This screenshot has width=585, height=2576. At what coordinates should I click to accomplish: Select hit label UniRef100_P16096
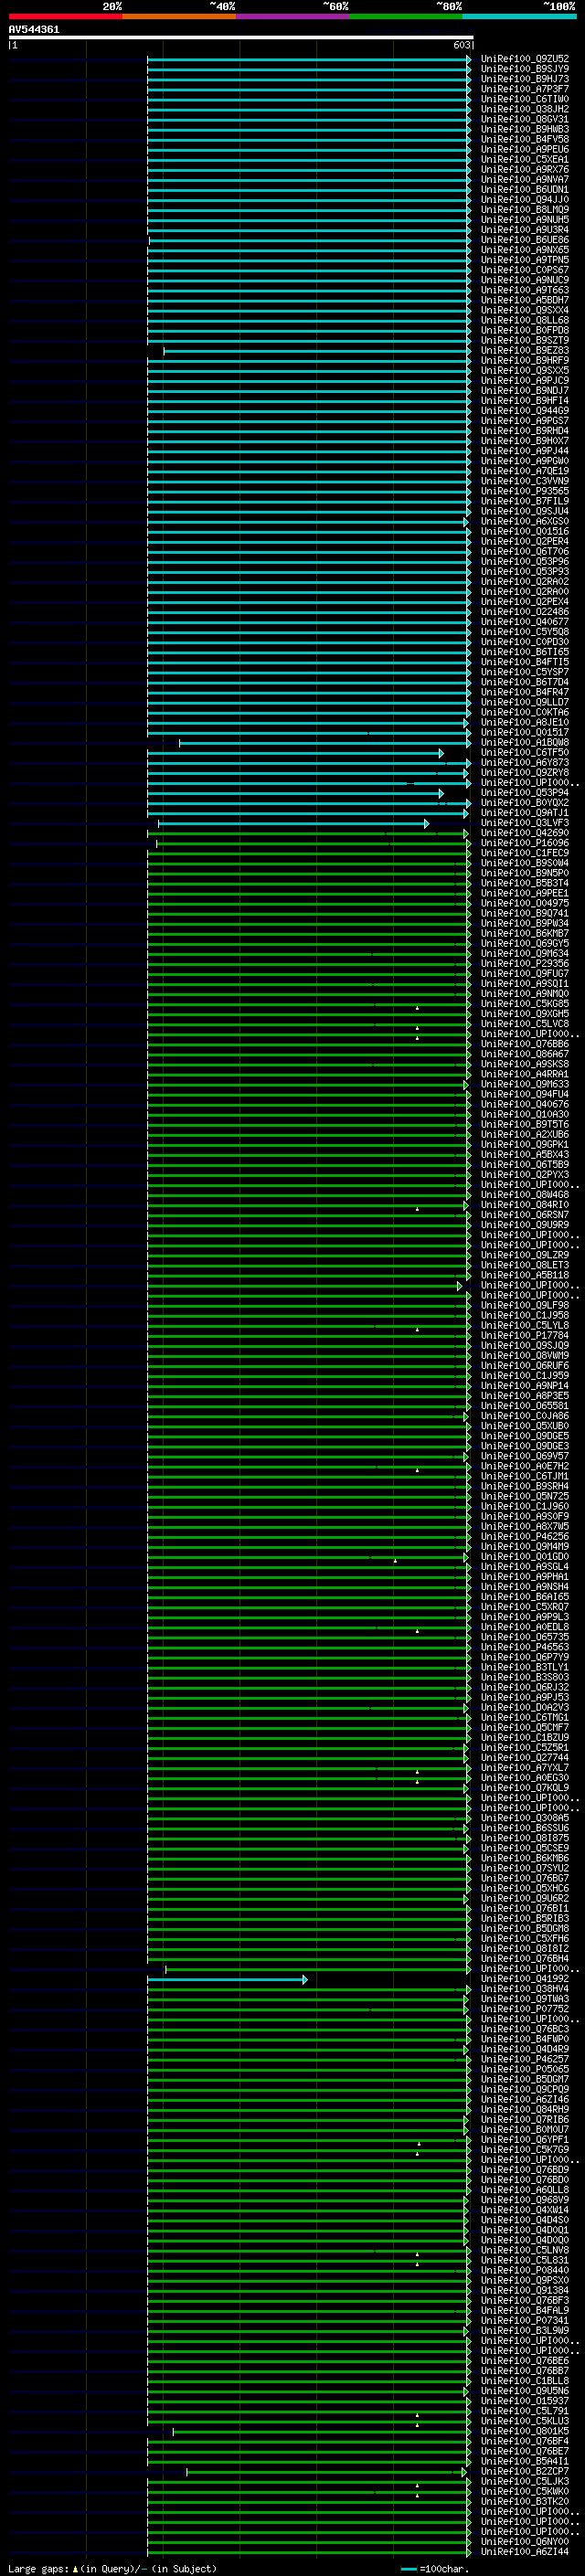click(525, 843)
